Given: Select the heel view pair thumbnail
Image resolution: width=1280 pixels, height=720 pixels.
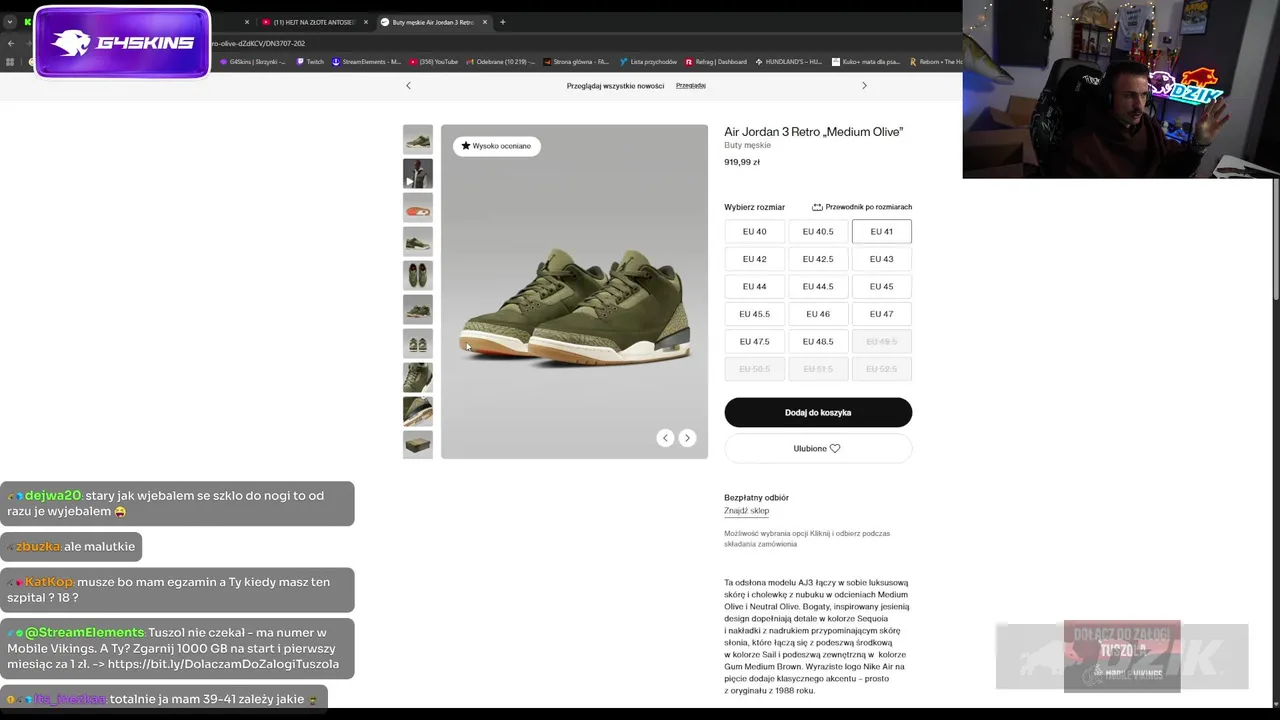Looking at the screenshot, I should pos(418,344).
